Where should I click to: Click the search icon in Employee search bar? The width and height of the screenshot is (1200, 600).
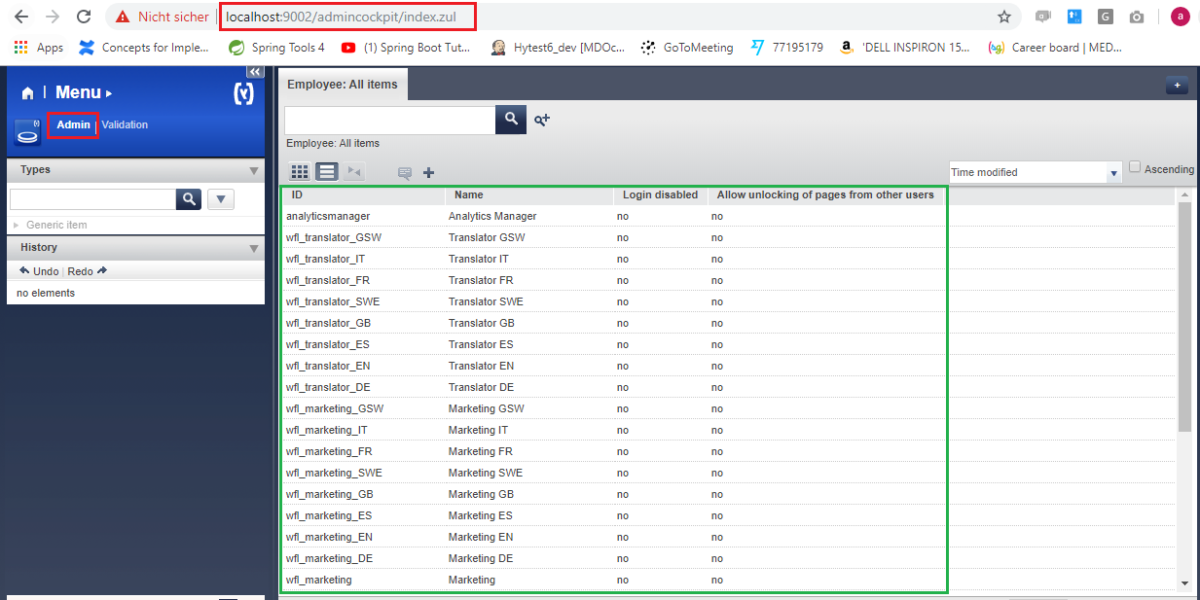pos(511,120)
